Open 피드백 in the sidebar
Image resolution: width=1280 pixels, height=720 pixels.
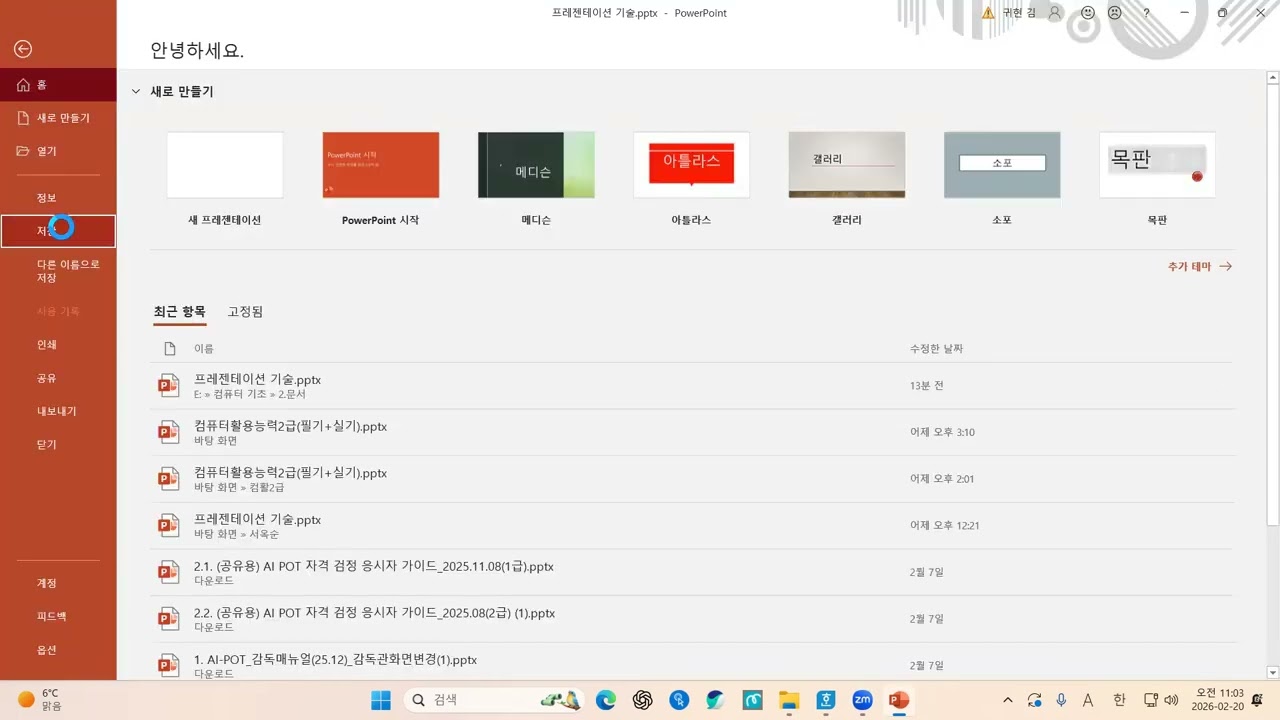click(58, 616)
